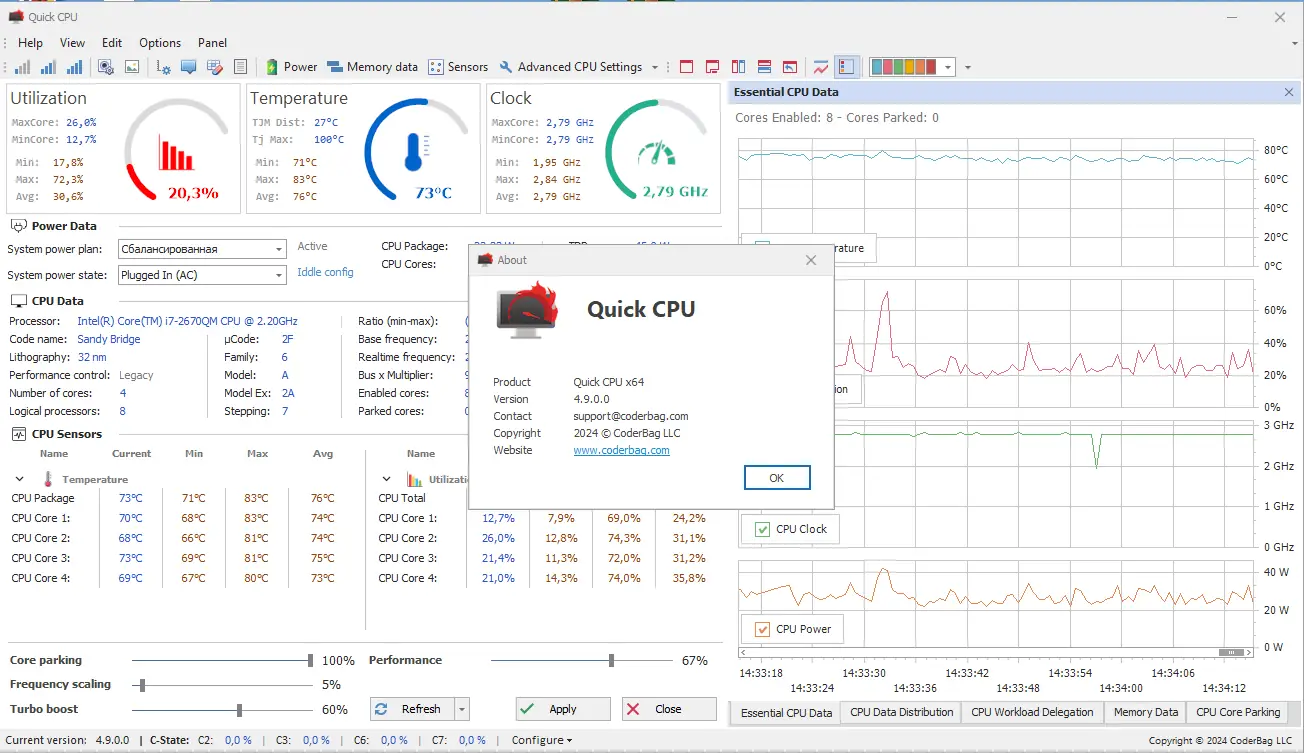Open the arrow next to Refresh button

[x=461, y=709]
